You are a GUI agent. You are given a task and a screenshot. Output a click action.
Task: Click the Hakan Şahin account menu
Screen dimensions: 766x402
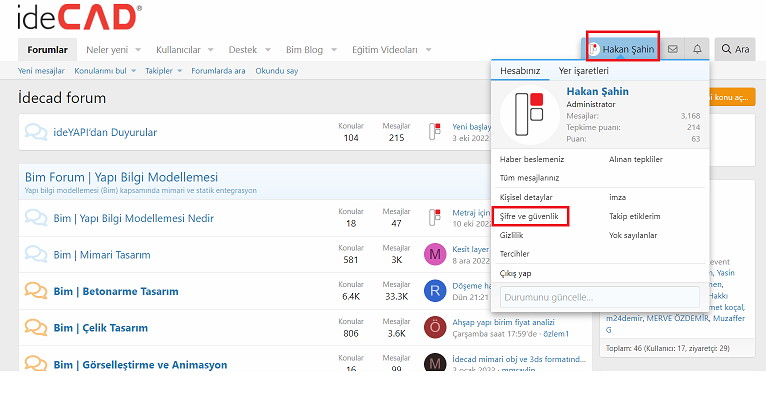pyautogui.click(x=622, y=49)
